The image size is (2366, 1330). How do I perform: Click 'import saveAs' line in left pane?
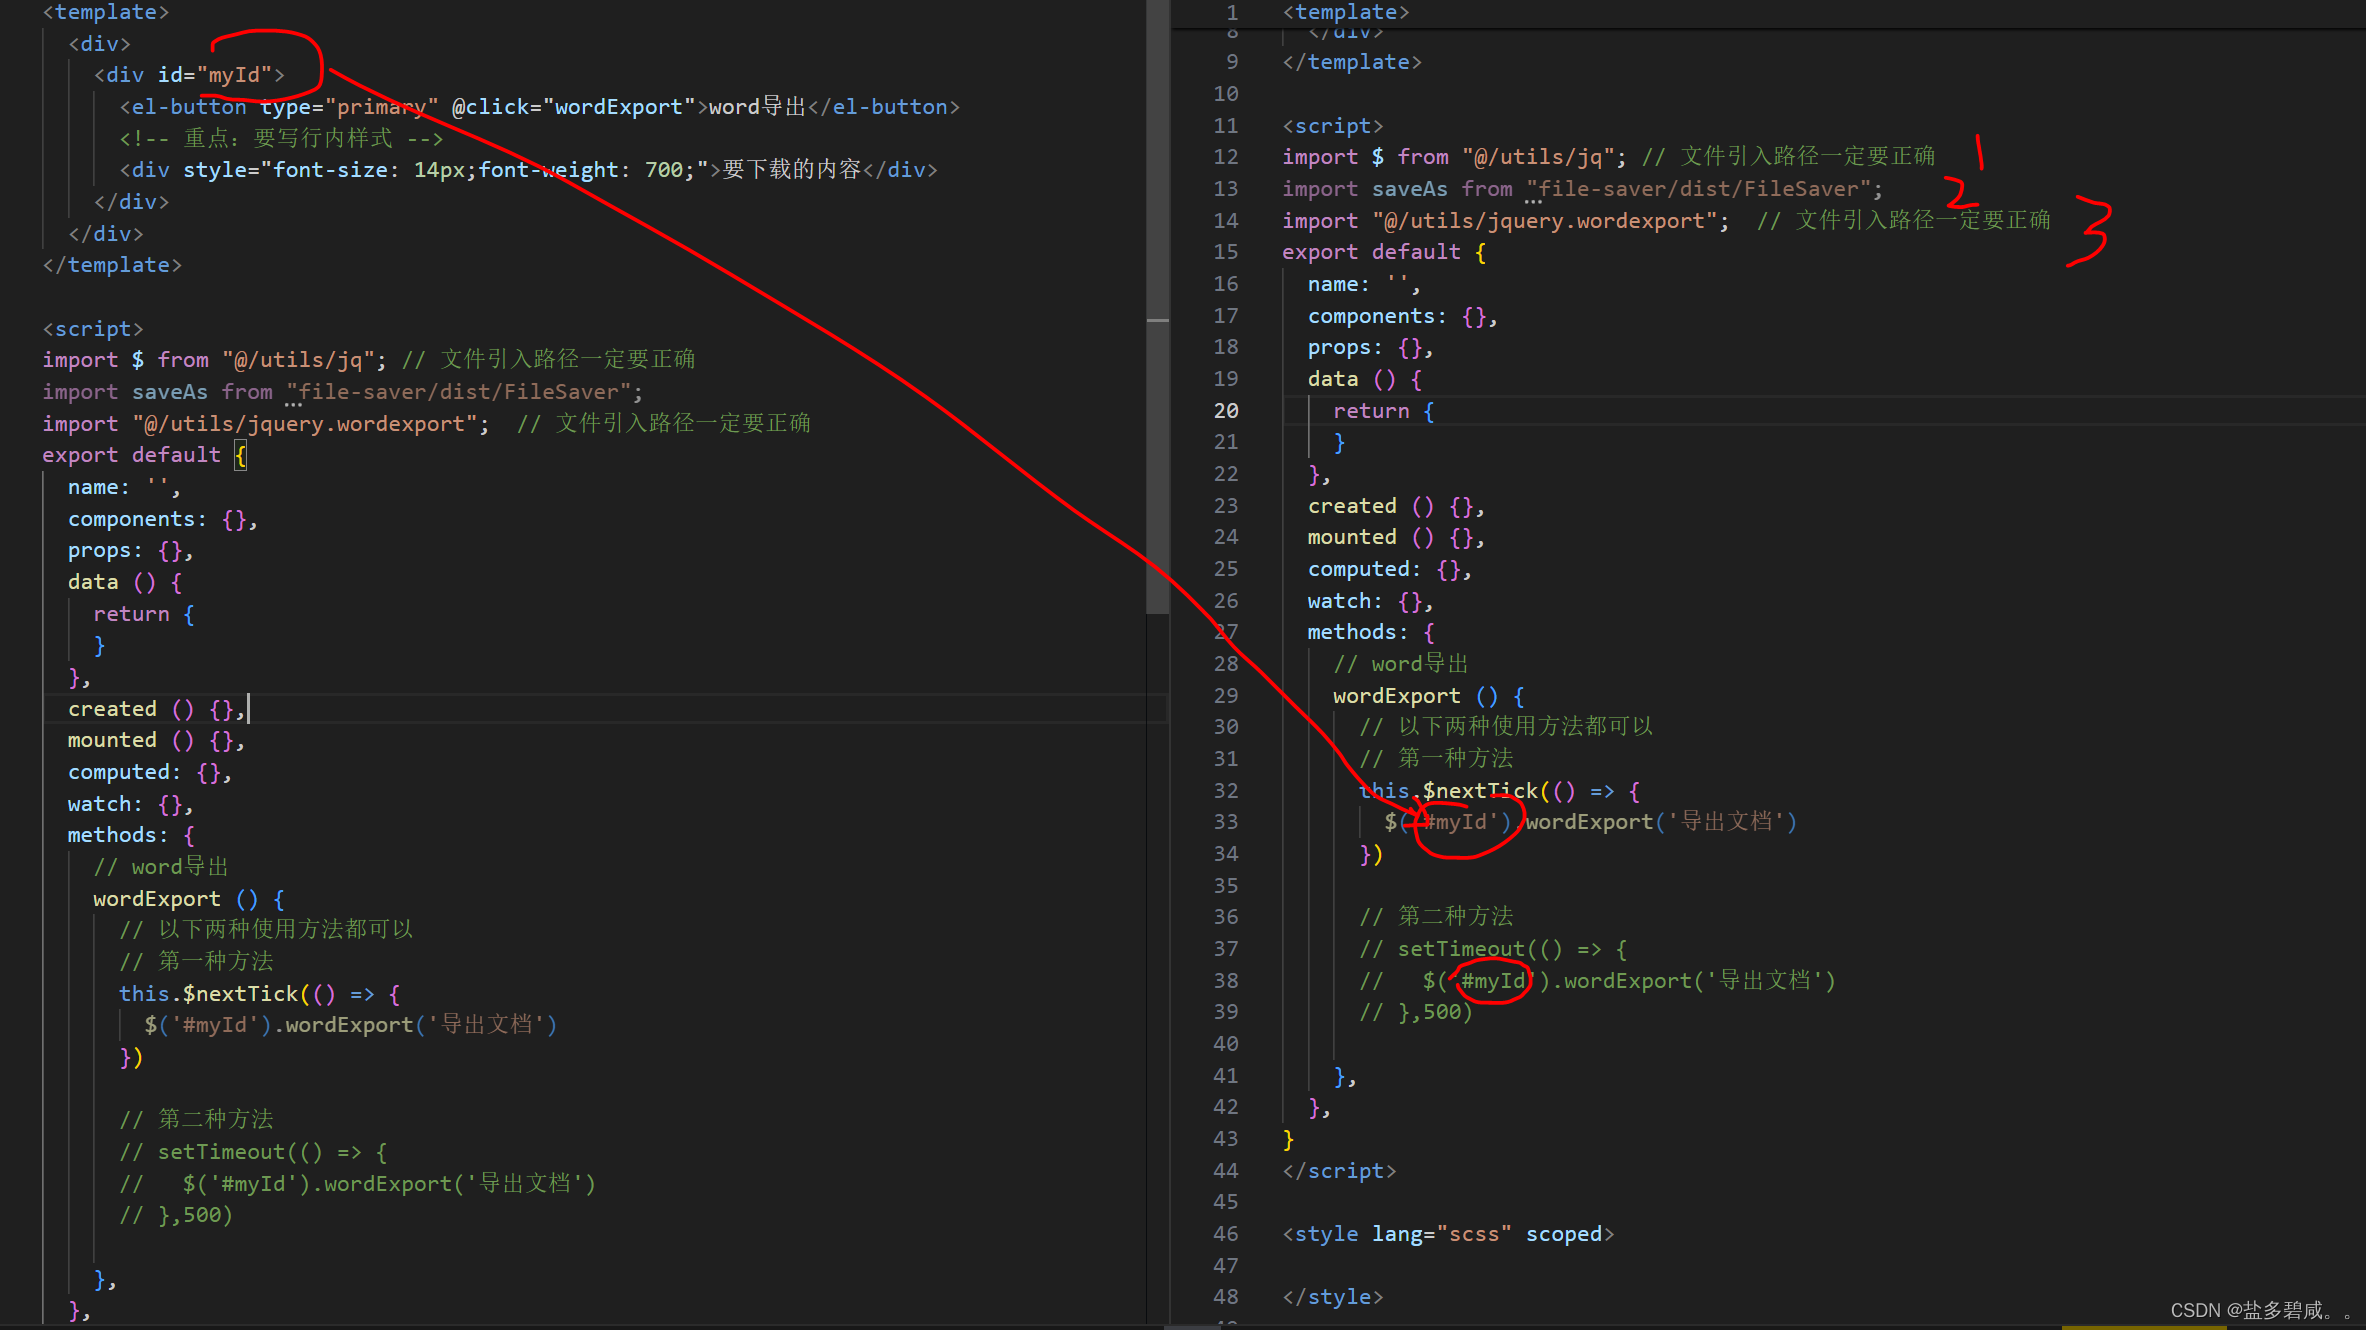click(x=342, y=392)
